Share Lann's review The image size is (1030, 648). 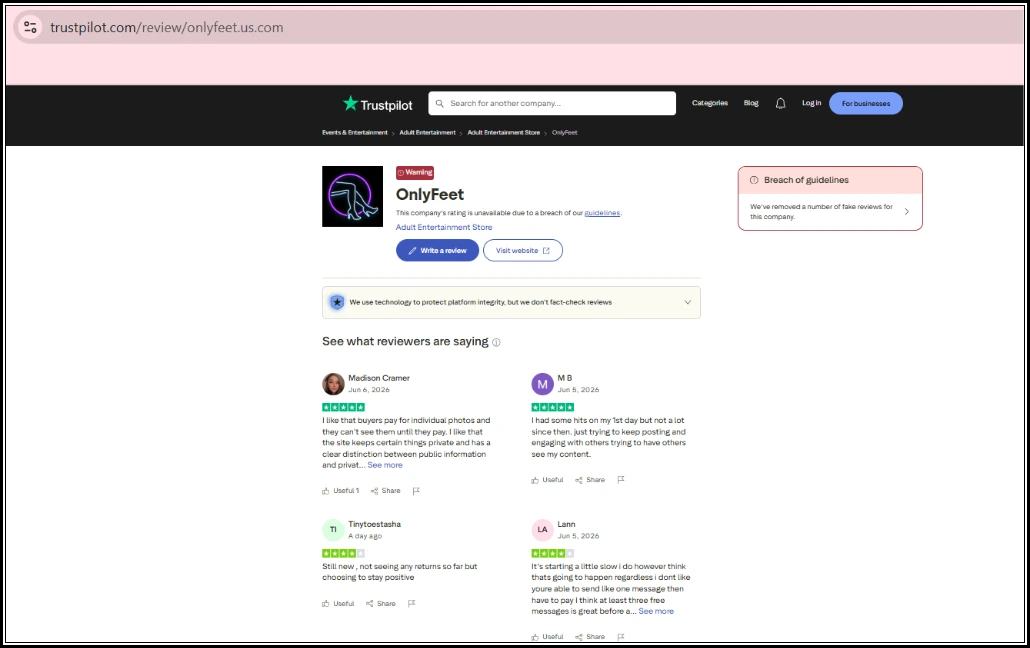[590, 637]
